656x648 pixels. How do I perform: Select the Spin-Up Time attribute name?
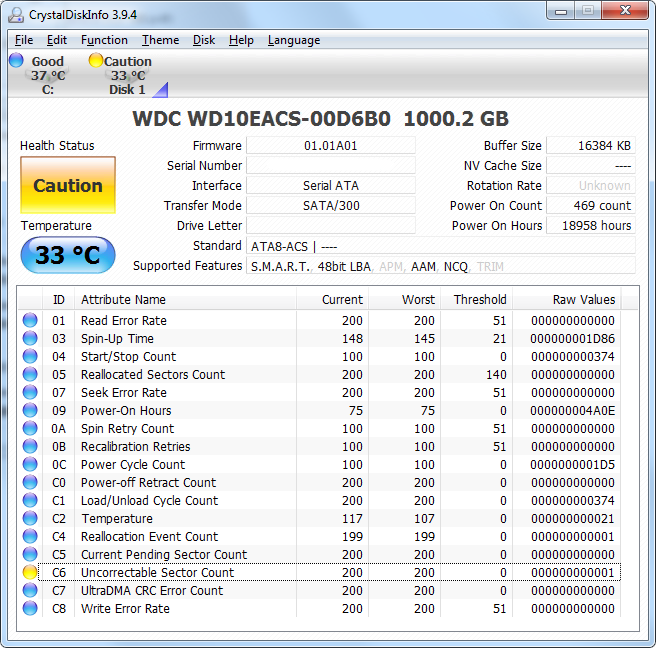pyautogui.click(x=117, y=338)
